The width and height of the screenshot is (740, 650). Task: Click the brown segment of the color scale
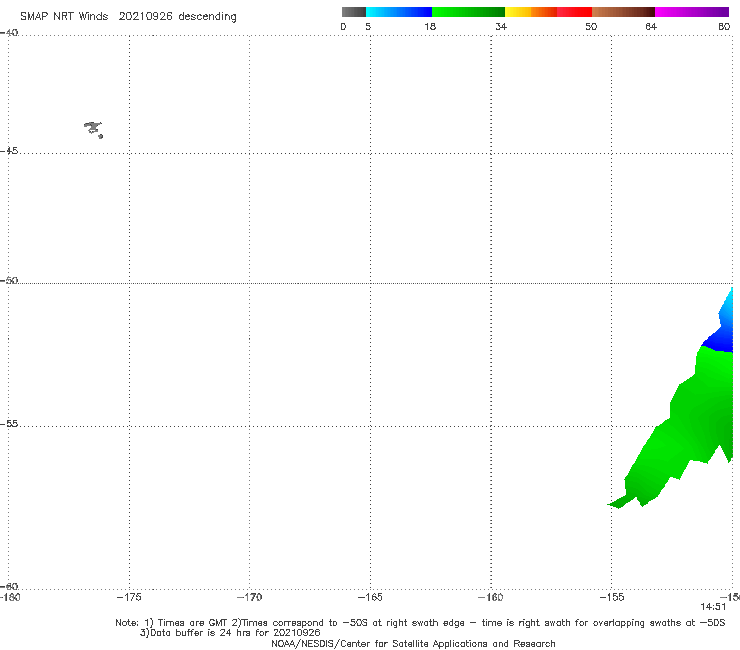click(x=623, y=12)
